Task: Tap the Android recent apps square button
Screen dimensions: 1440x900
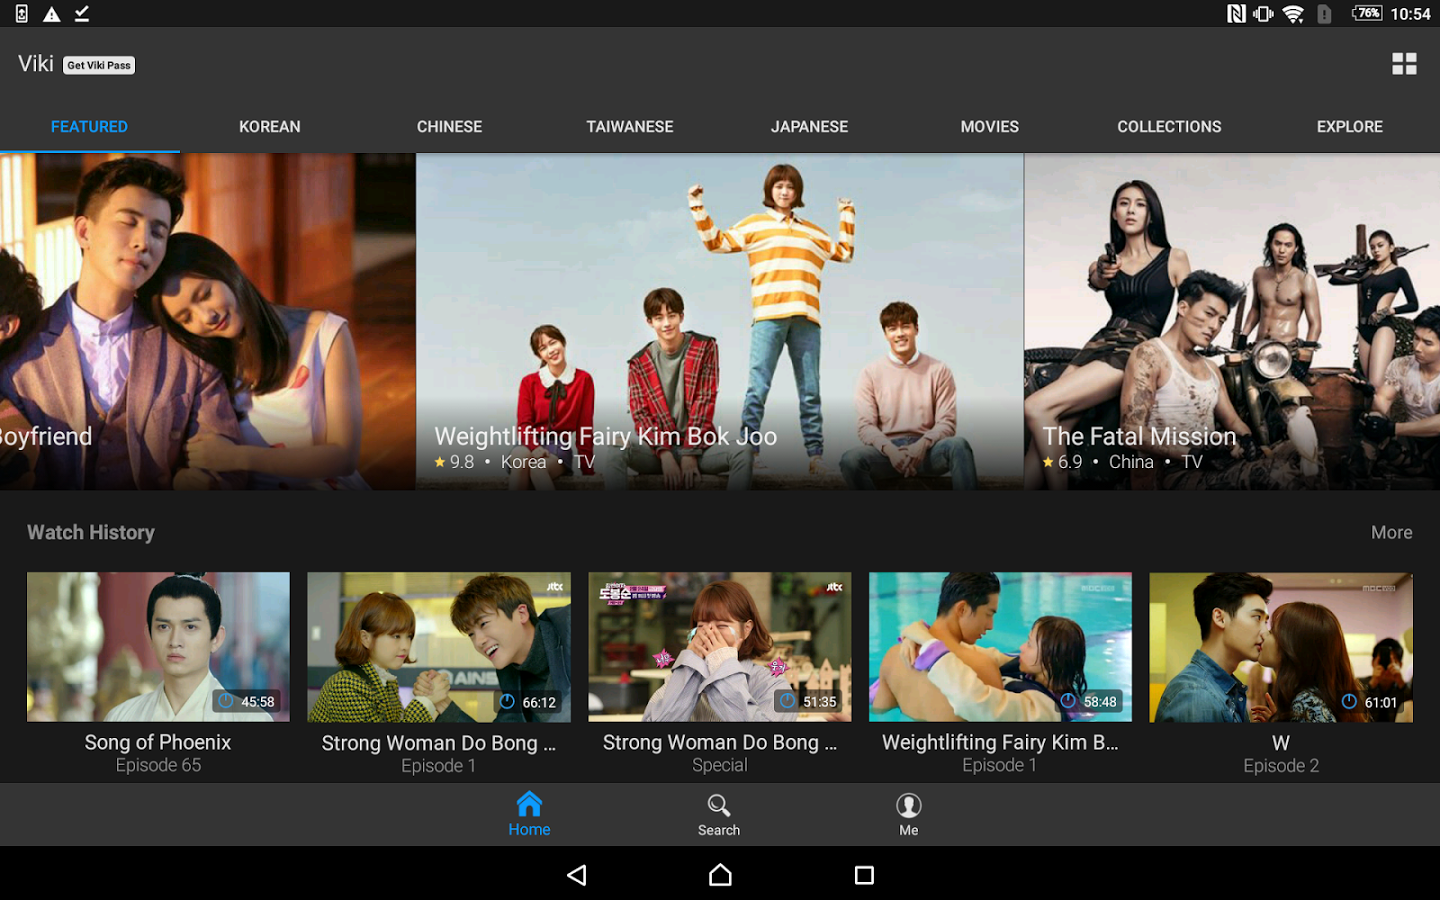Action: pyautogui.click(x=864, y=875)
